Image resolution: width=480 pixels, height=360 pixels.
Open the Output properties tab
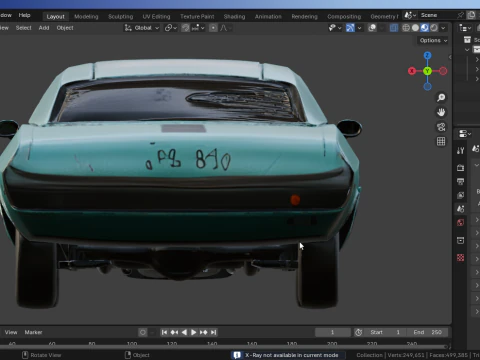click(x=461, y=181)
